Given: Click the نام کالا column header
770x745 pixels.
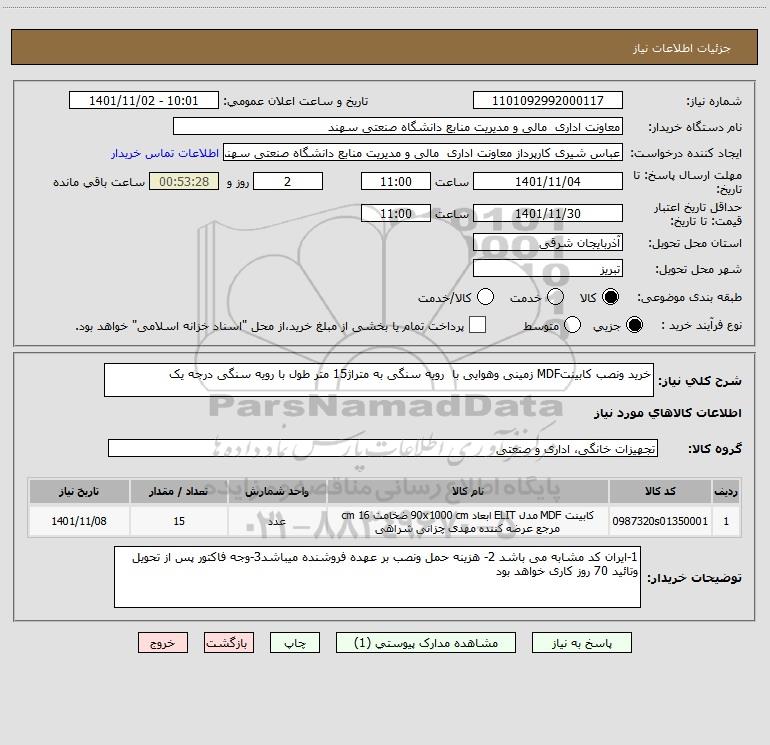Looking at the screenshot, I should (468, 492).
